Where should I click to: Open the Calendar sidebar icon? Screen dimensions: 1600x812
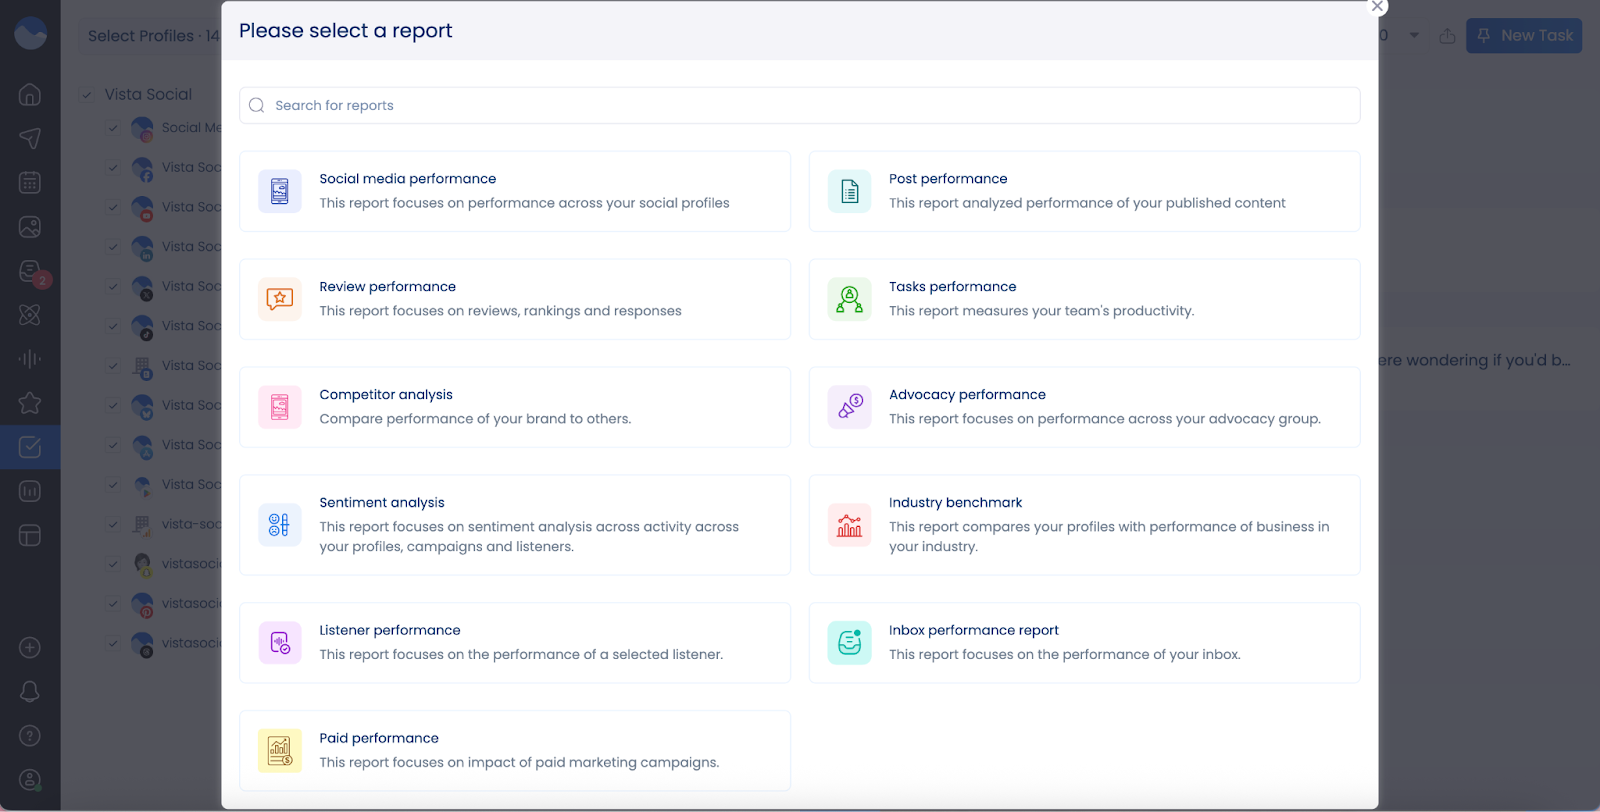coord(30,182)
